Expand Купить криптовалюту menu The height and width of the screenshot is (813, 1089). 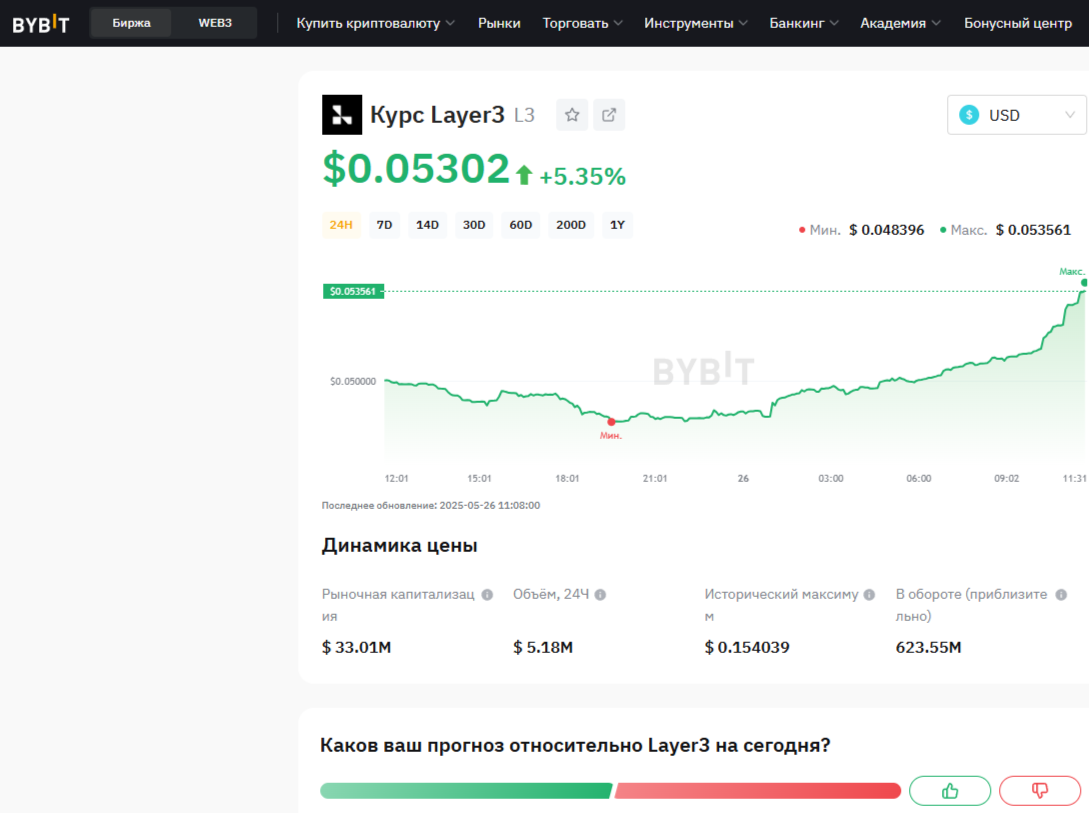376,24
